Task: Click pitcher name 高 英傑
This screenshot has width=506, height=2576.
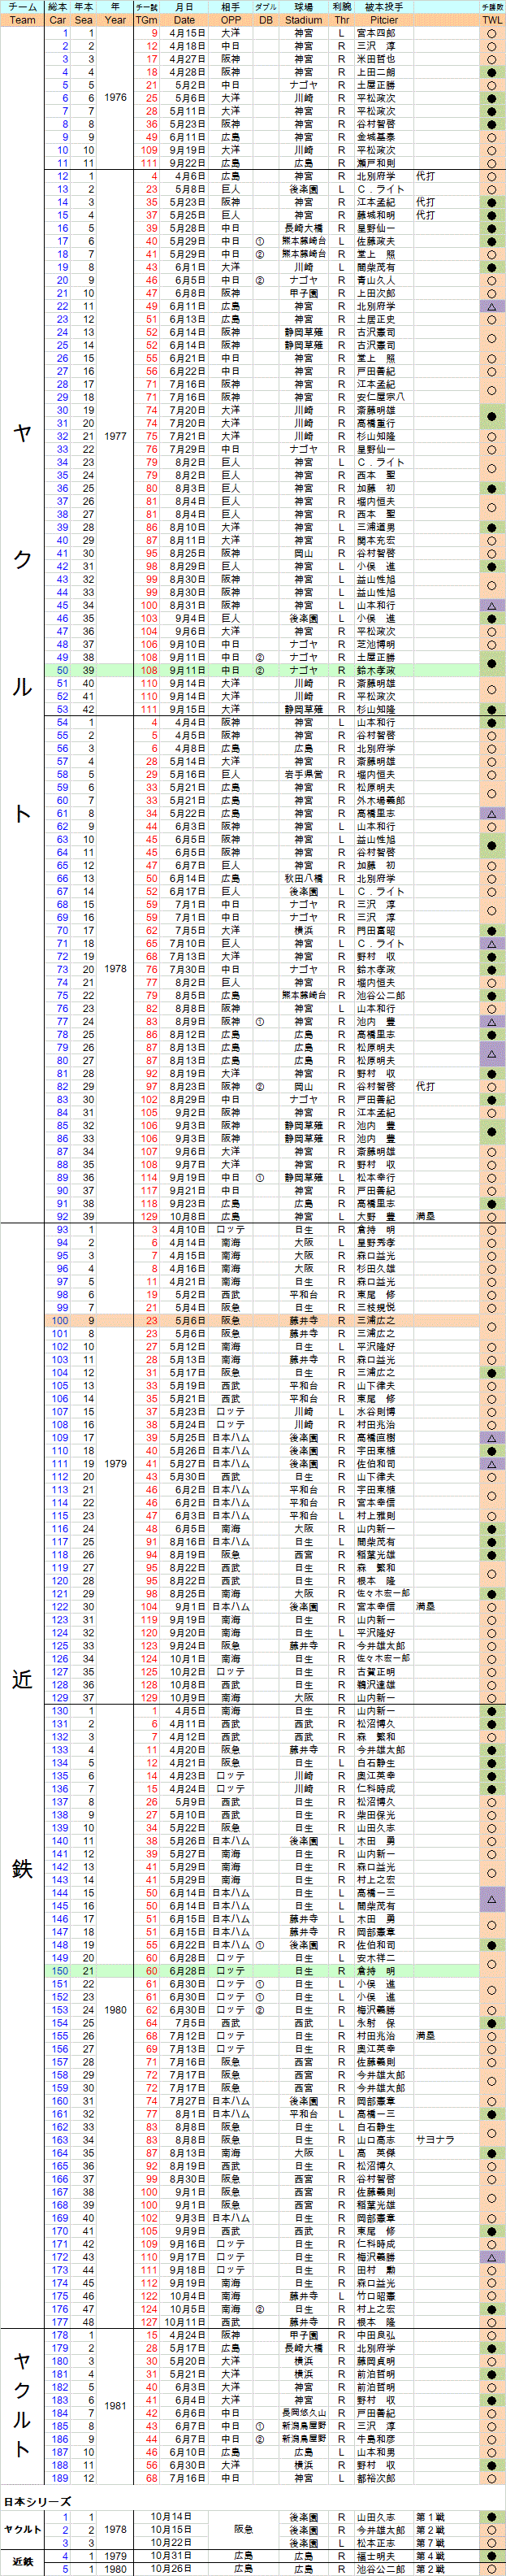Action: [x=376, y=2152]
